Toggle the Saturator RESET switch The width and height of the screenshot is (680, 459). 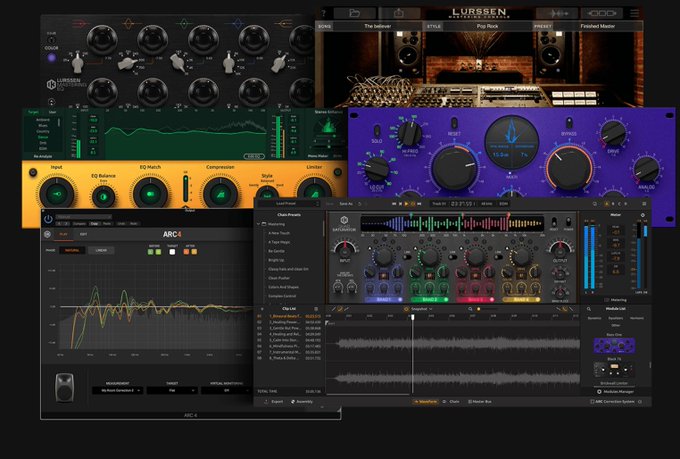pyautogui.click(x=554, y=222)
